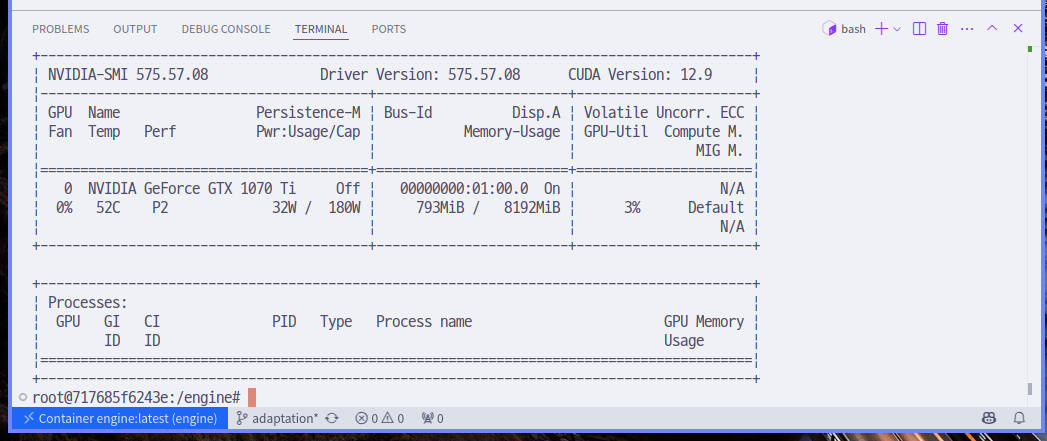This screenshot has height=441, width=1047.
Task: Click the Copilot status bar icon
Action: coord(988,418)
